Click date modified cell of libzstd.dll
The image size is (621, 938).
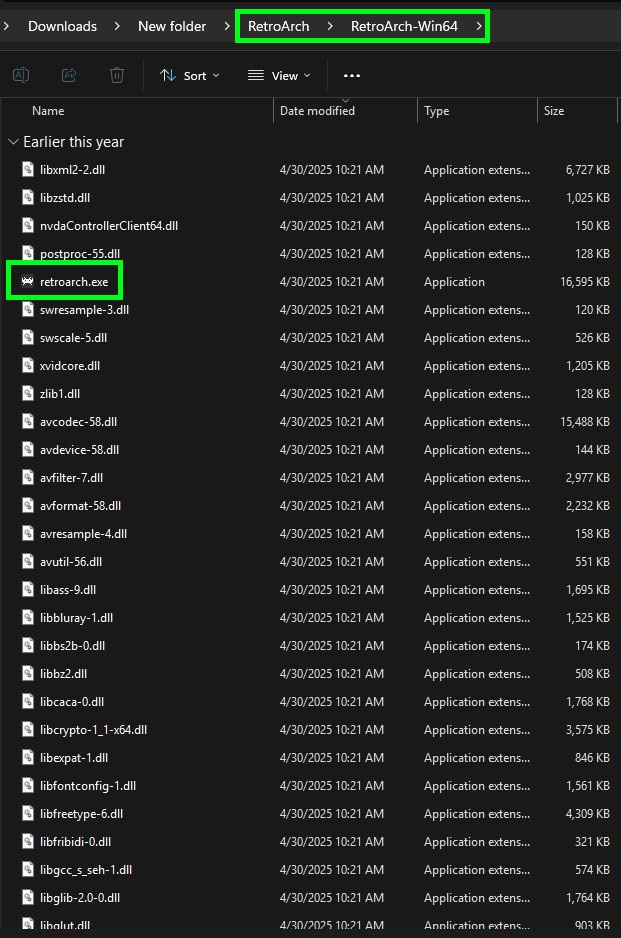(x=331, y=197)
